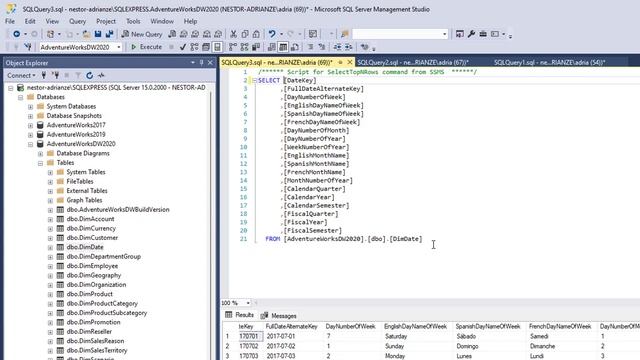640x360 pixels.
Task: Click the Decrease Indent icon
Action: tap(337, 47)
